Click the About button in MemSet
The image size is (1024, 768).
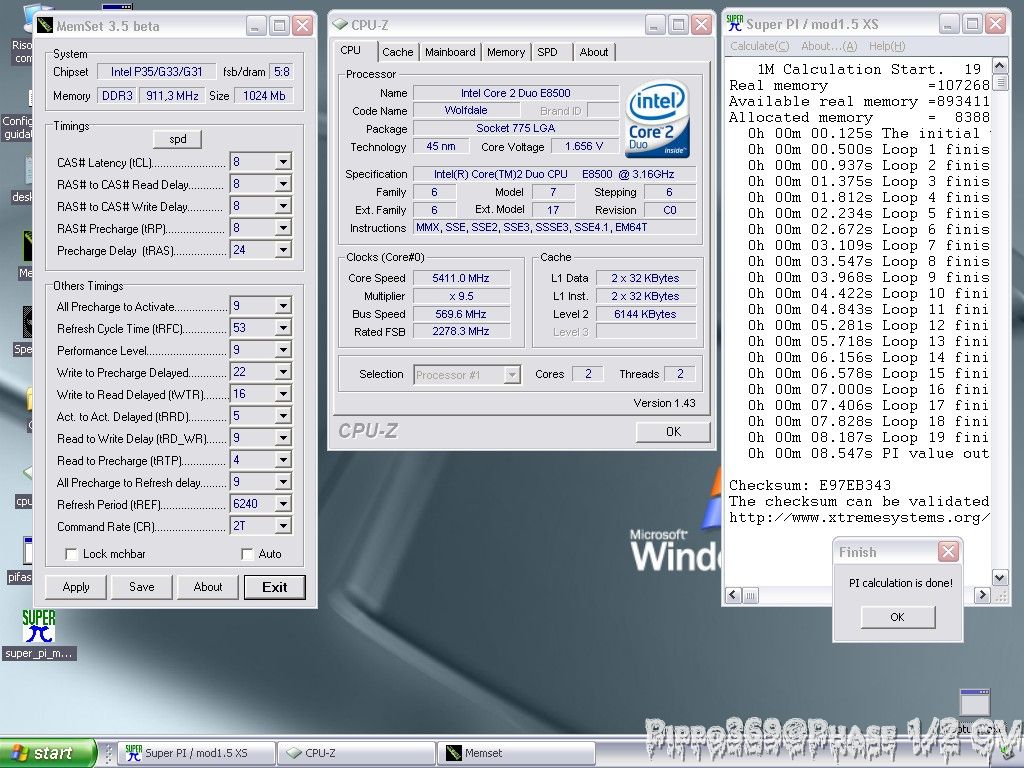[208, 587]
